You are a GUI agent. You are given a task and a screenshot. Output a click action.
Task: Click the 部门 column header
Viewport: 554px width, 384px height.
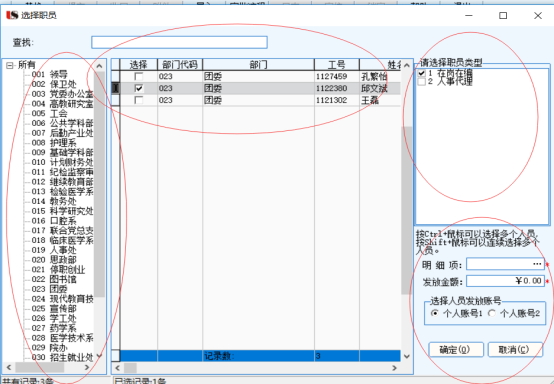click(x=258, y=65)
